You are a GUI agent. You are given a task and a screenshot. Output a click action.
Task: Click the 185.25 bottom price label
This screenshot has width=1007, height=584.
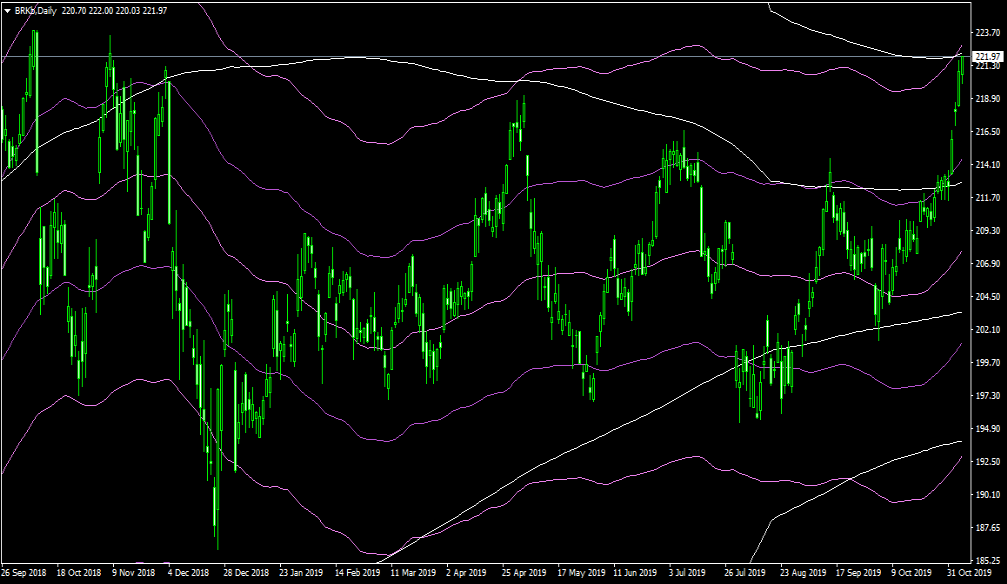988,560
